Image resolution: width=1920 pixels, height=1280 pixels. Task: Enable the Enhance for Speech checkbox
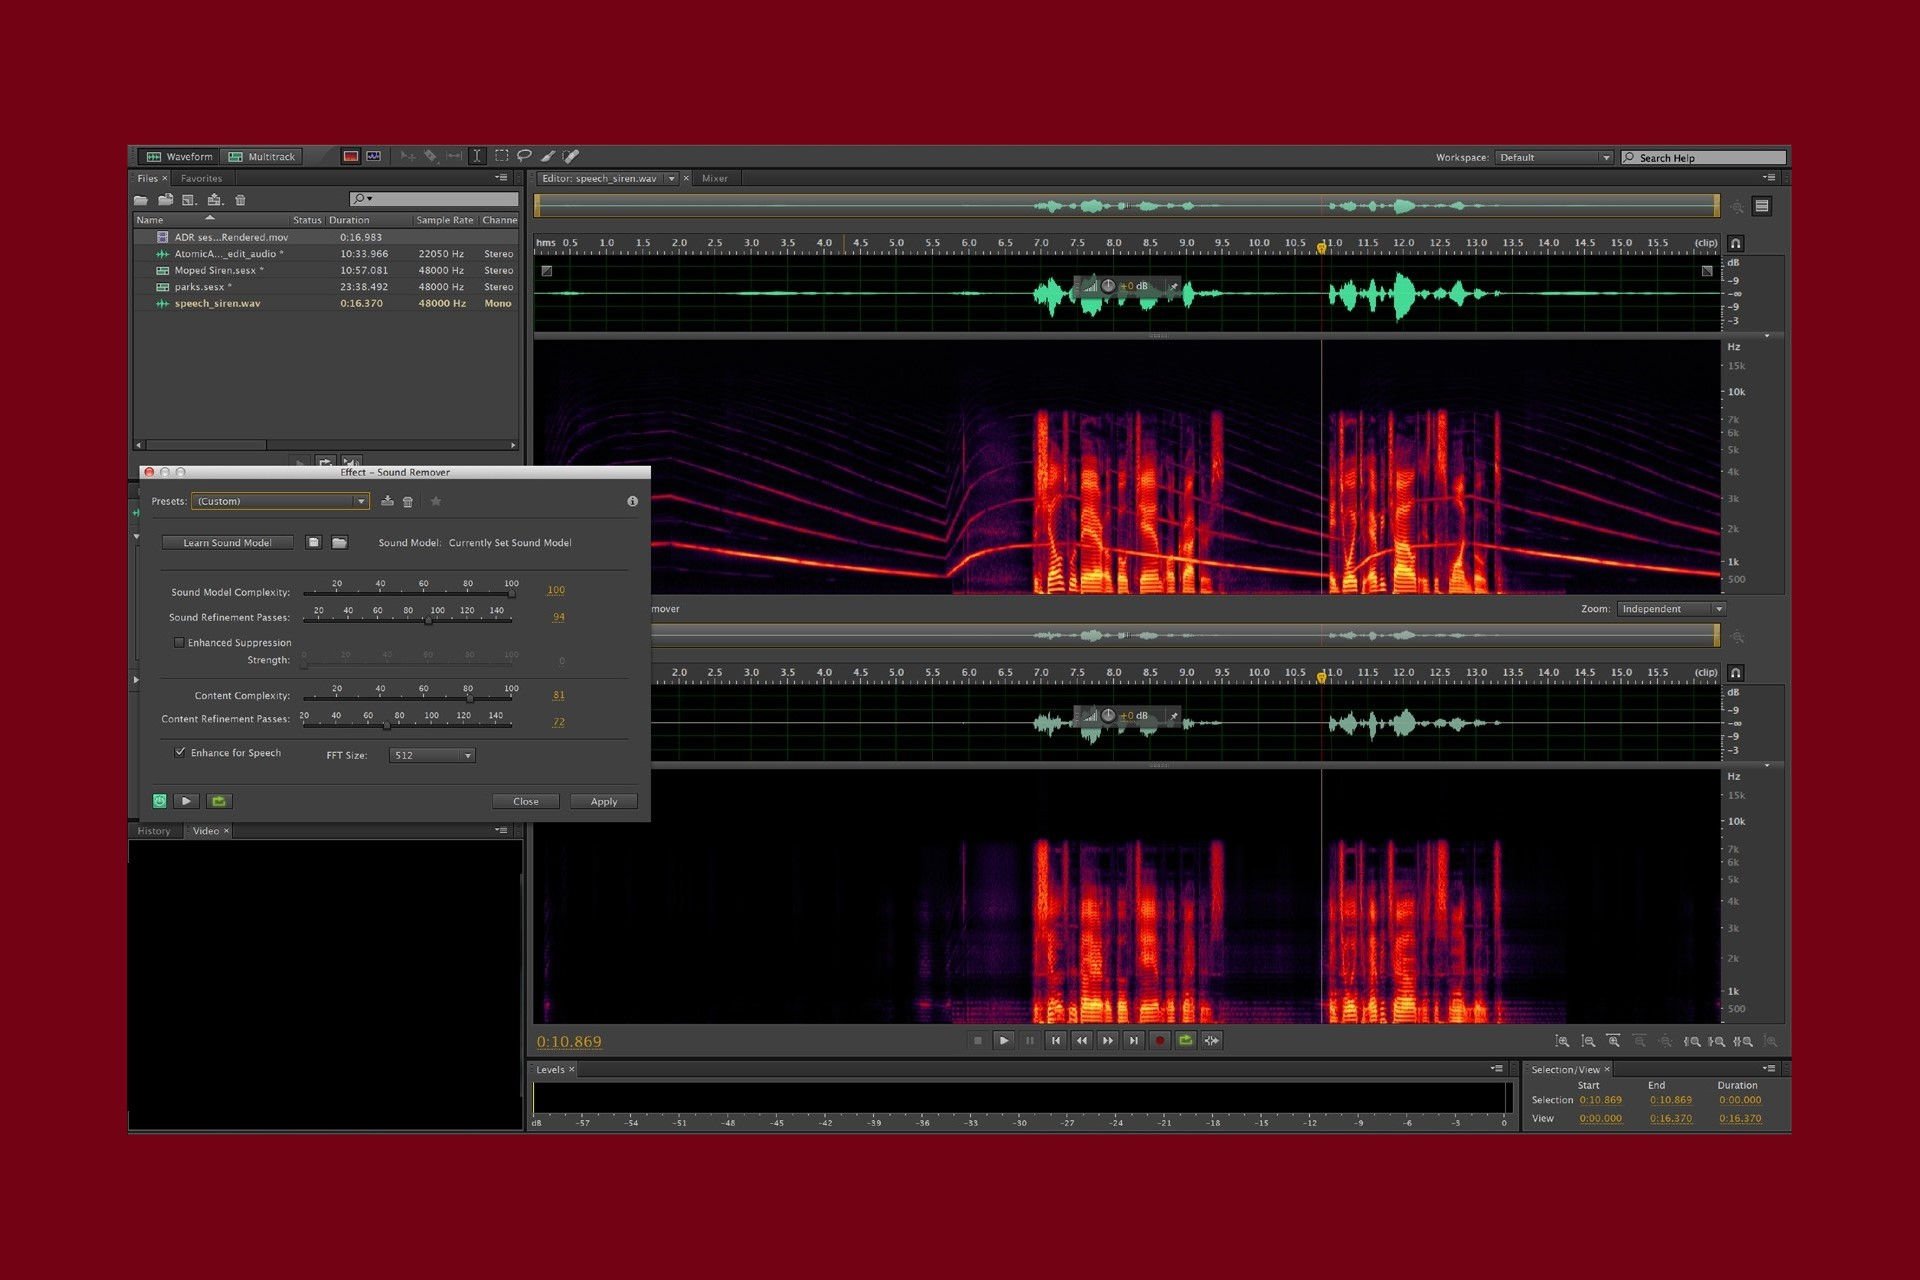[x=173, y=751]
